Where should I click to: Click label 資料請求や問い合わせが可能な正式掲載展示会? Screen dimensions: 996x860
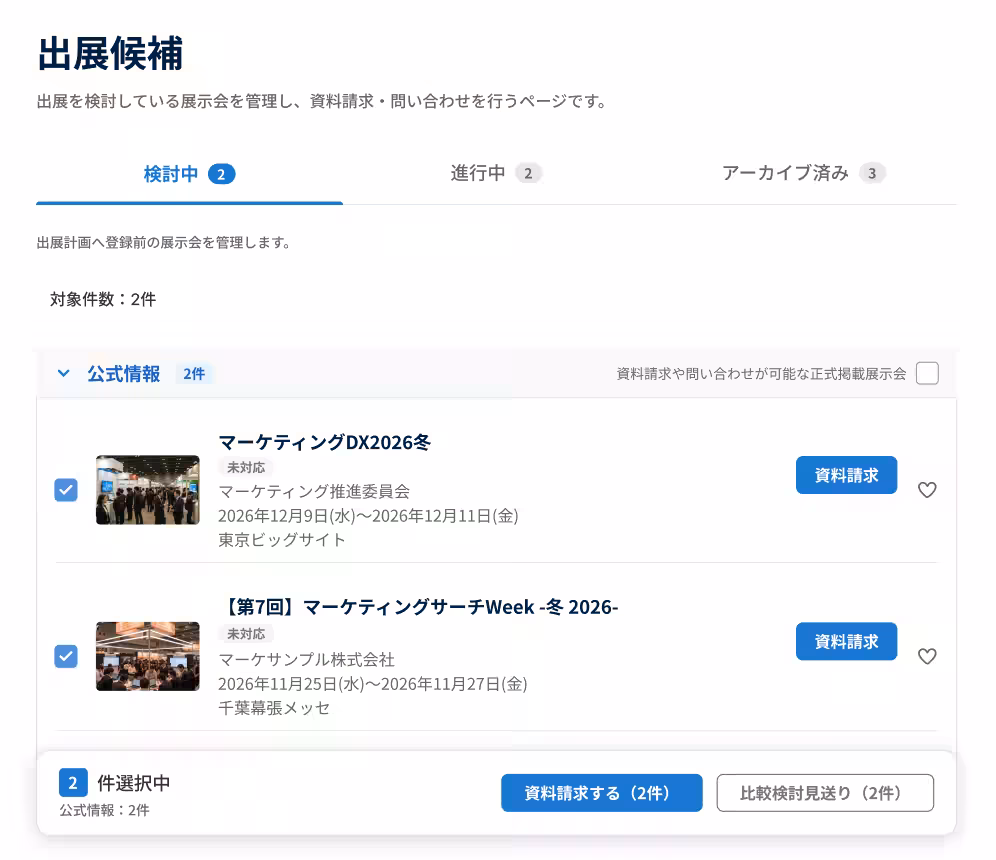coord(762,374)
